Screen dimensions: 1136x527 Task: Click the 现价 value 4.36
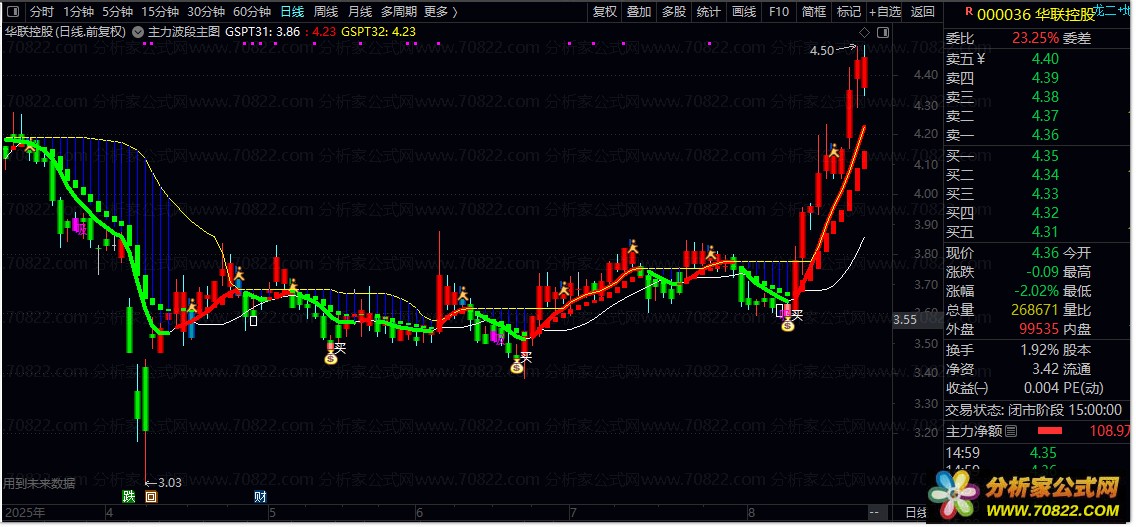pyautogui.click(x=1045, y=254)
